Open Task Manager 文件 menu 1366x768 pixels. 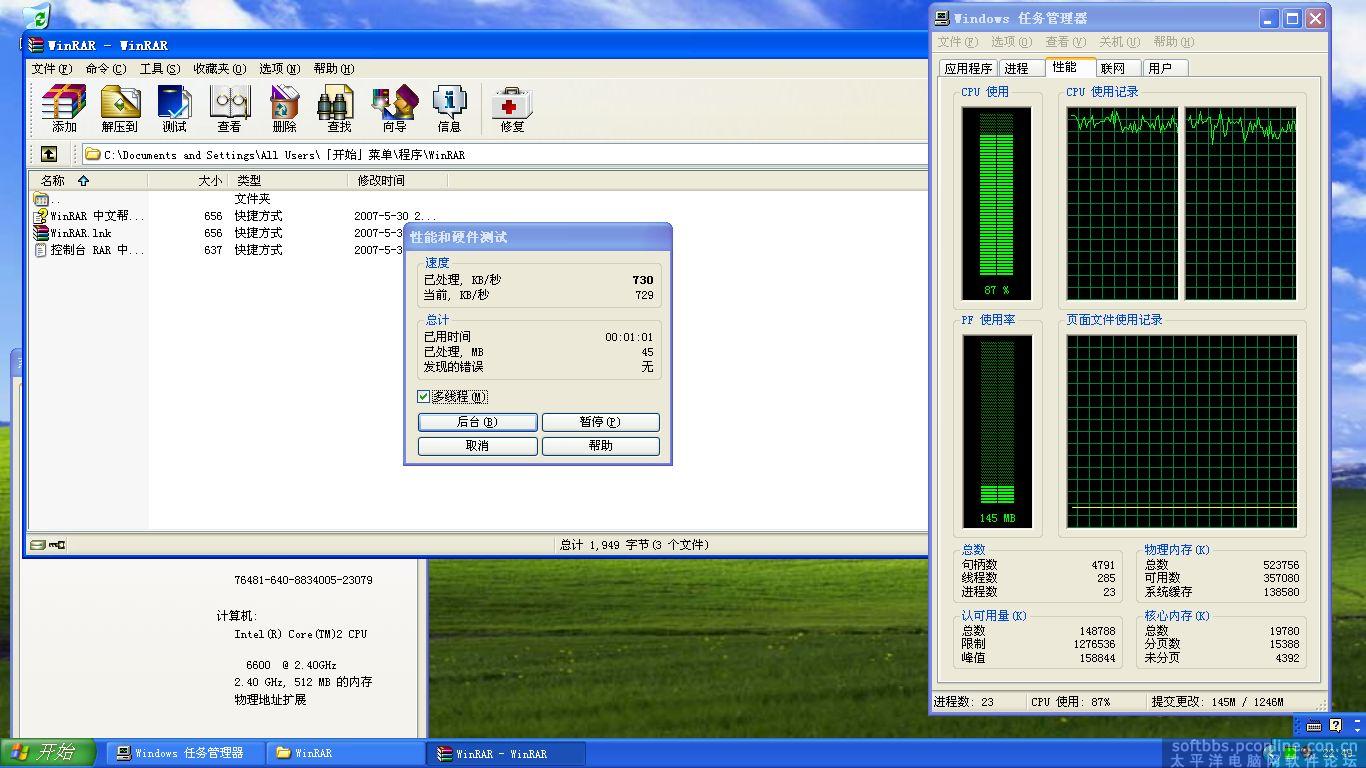click(958, 42)
